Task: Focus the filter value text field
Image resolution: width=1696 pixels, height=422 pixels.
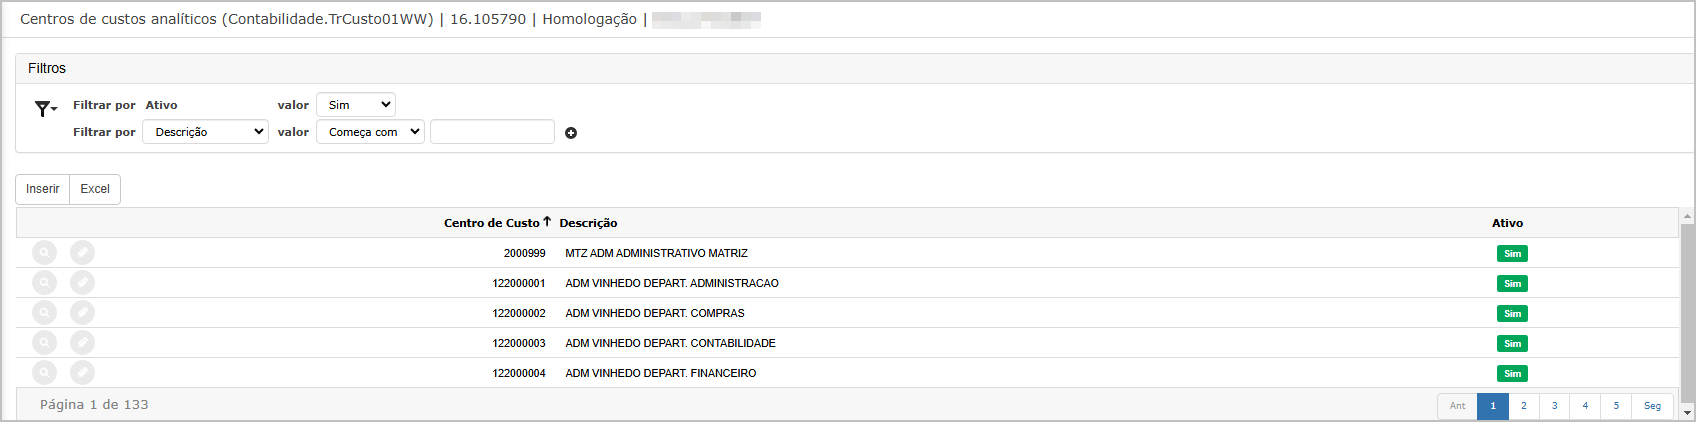Action: pyautogui.click(x=492, y=132)
